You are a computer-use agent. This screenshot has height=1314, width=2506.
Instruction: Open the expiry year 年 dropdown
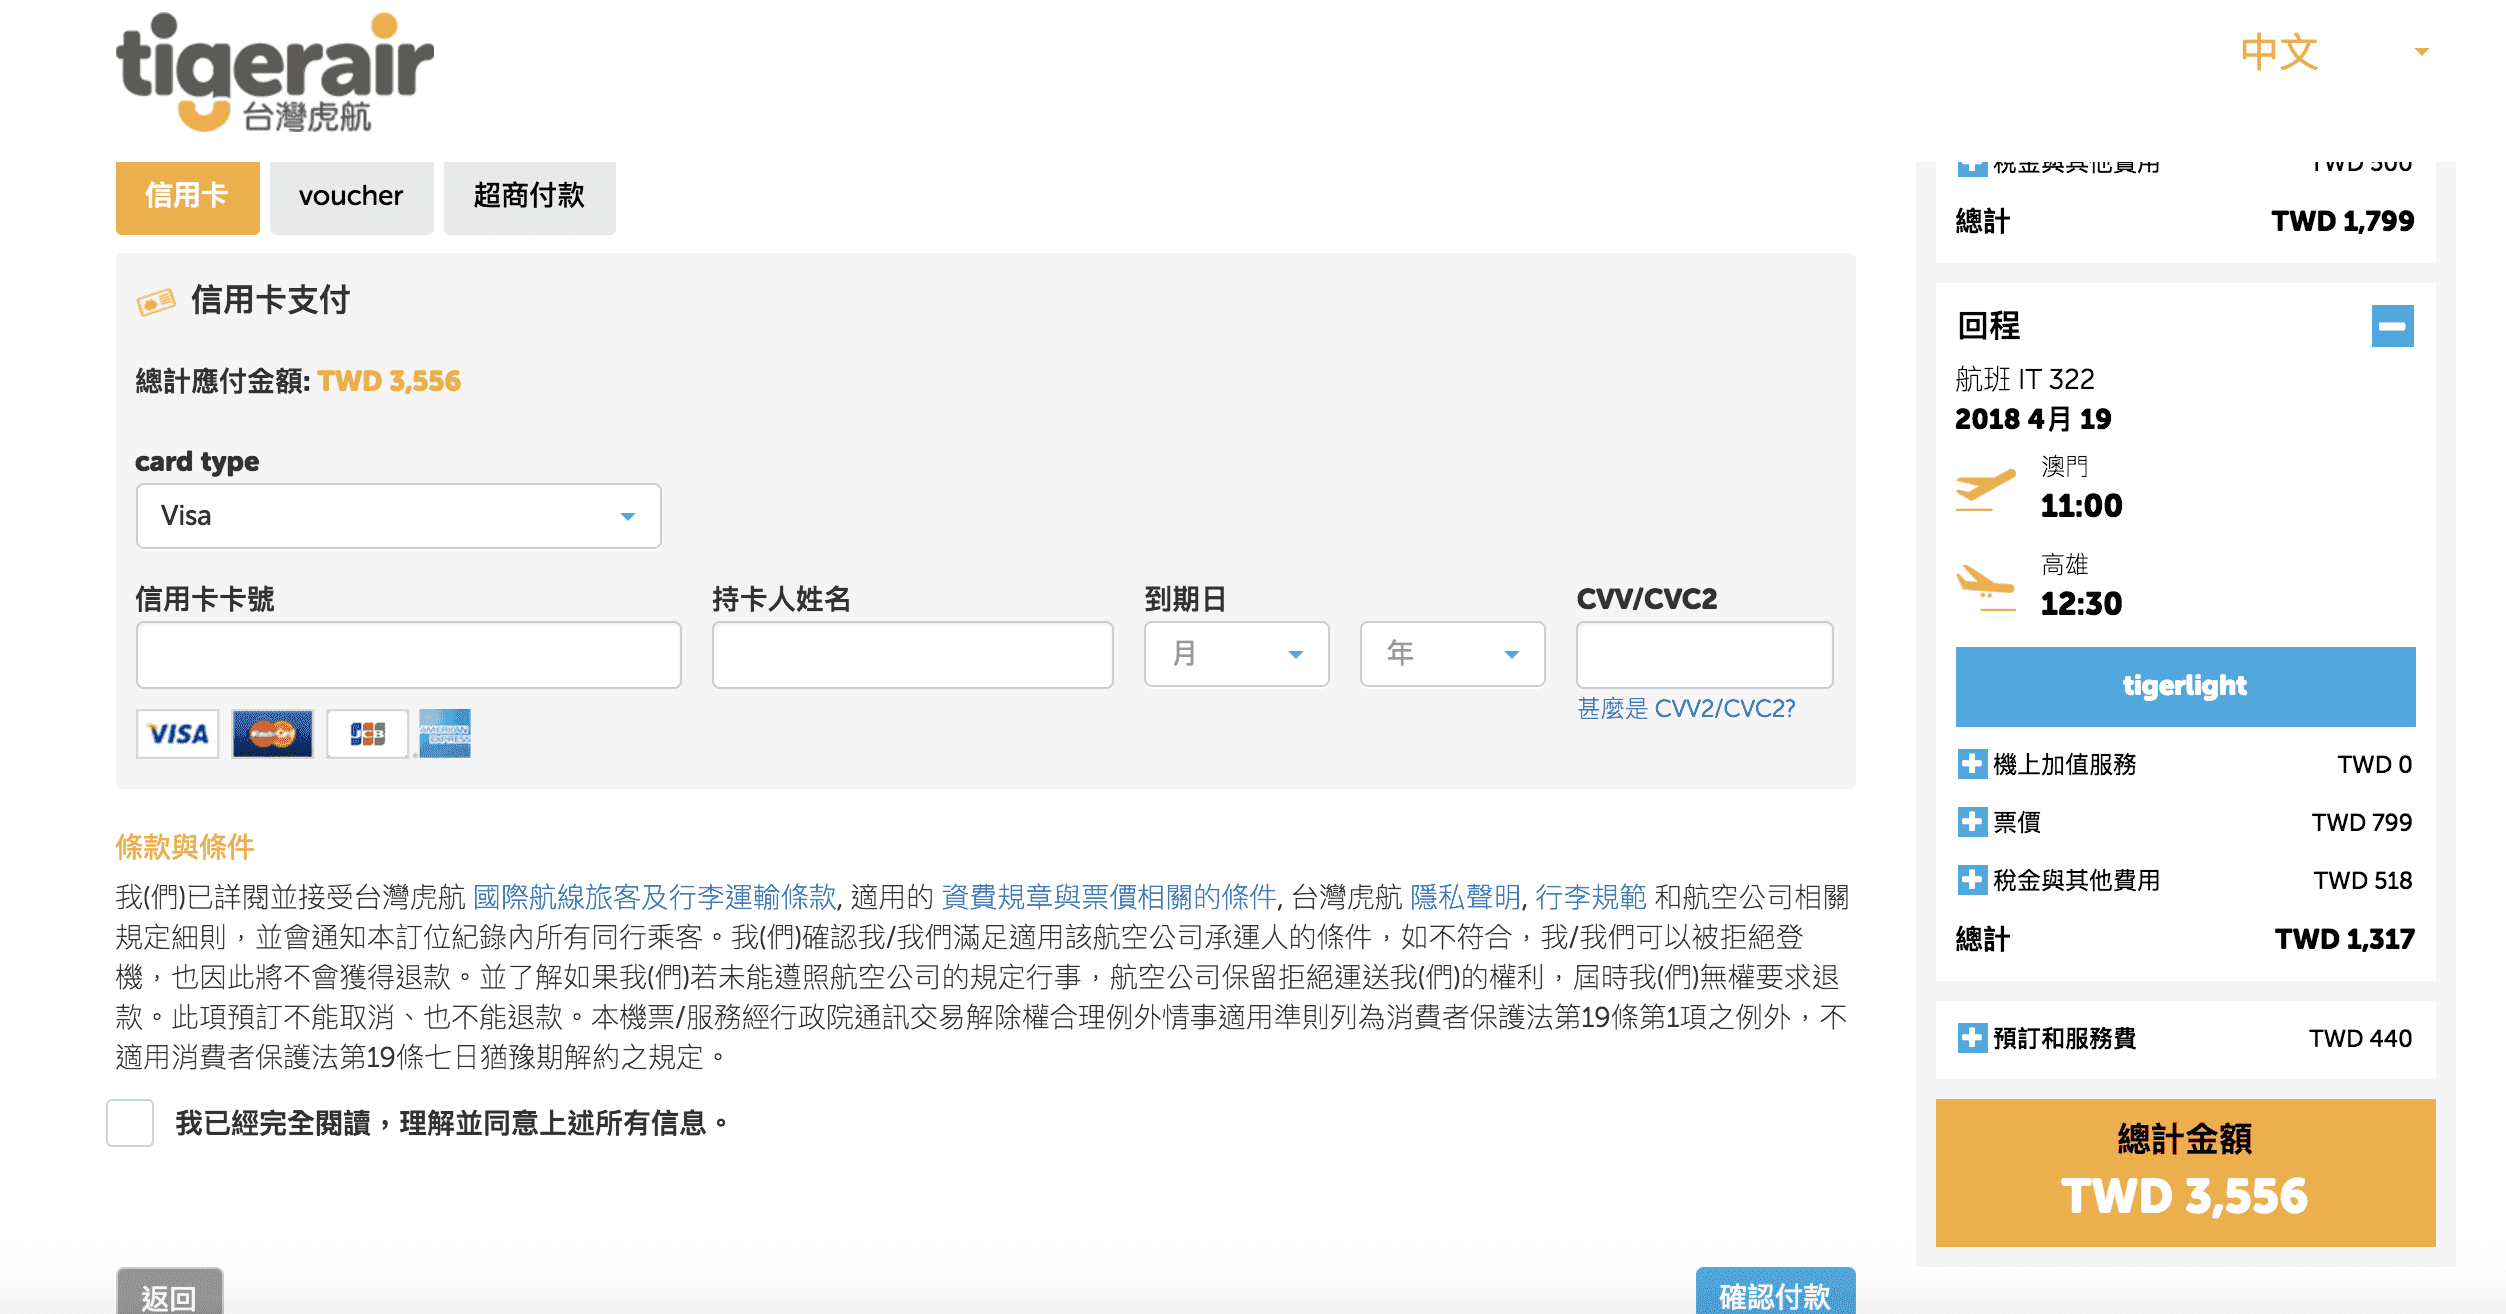click(1452, 654)
